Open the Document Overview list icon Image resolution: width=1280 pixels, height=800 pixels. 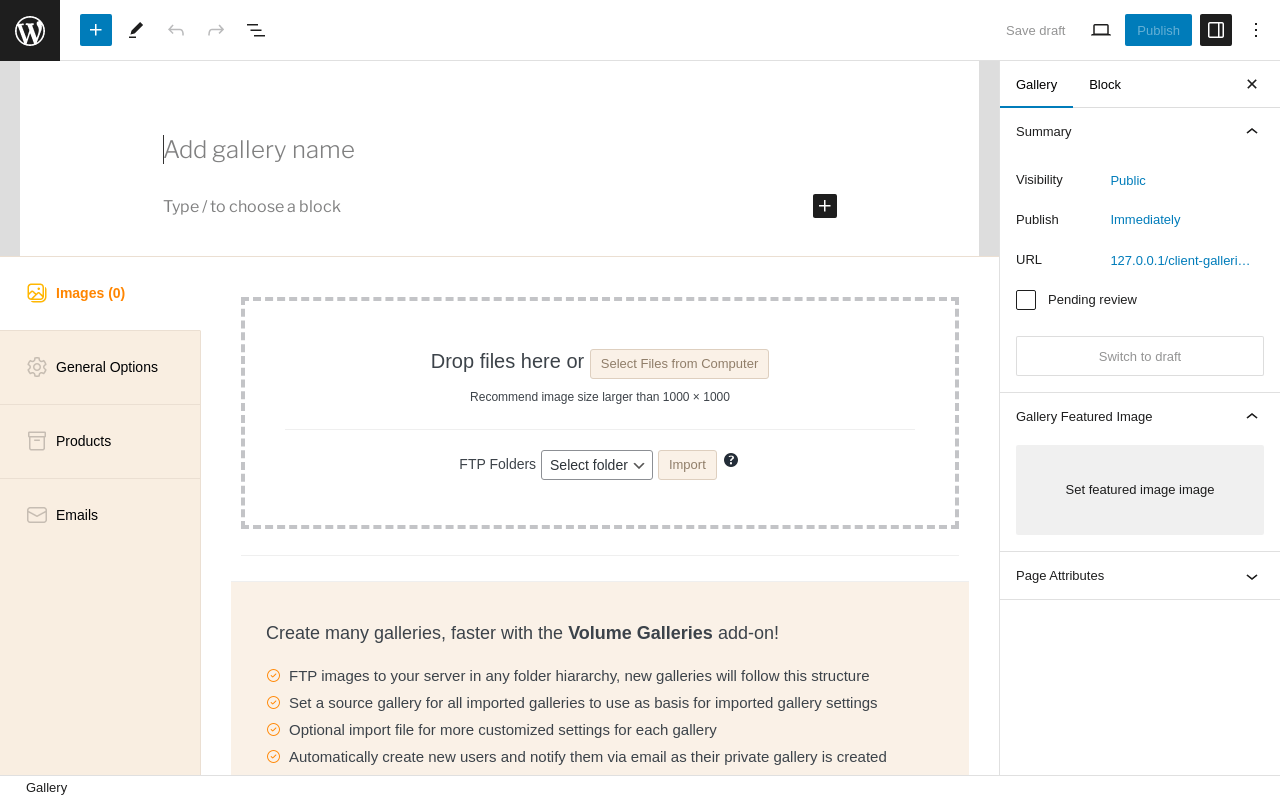point(256,30)
